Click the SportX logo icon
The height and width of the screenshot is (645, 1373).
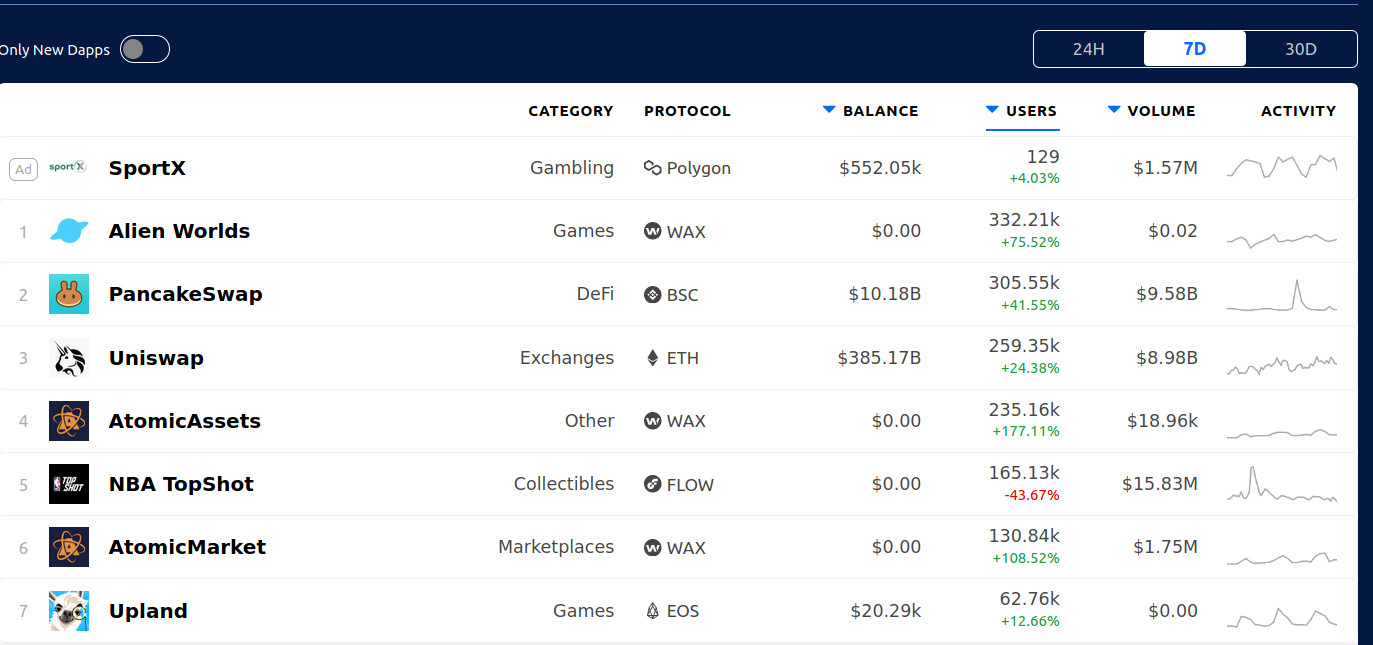click(x=68, y=167)
